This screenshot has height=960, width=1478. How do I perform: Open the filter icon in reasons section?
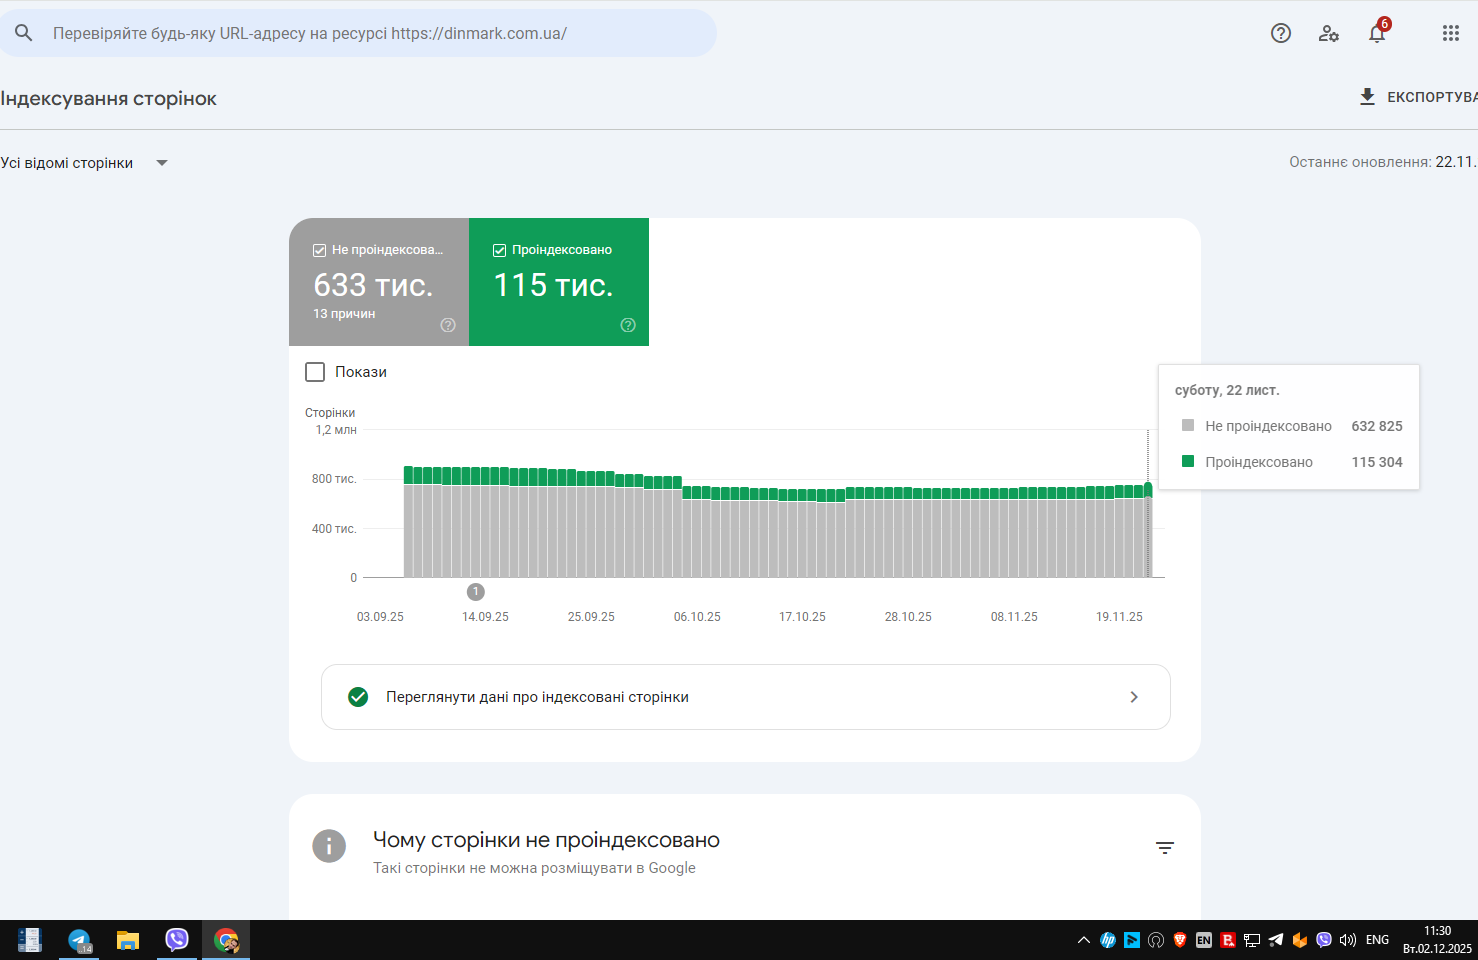click(x=1165, y=848)
